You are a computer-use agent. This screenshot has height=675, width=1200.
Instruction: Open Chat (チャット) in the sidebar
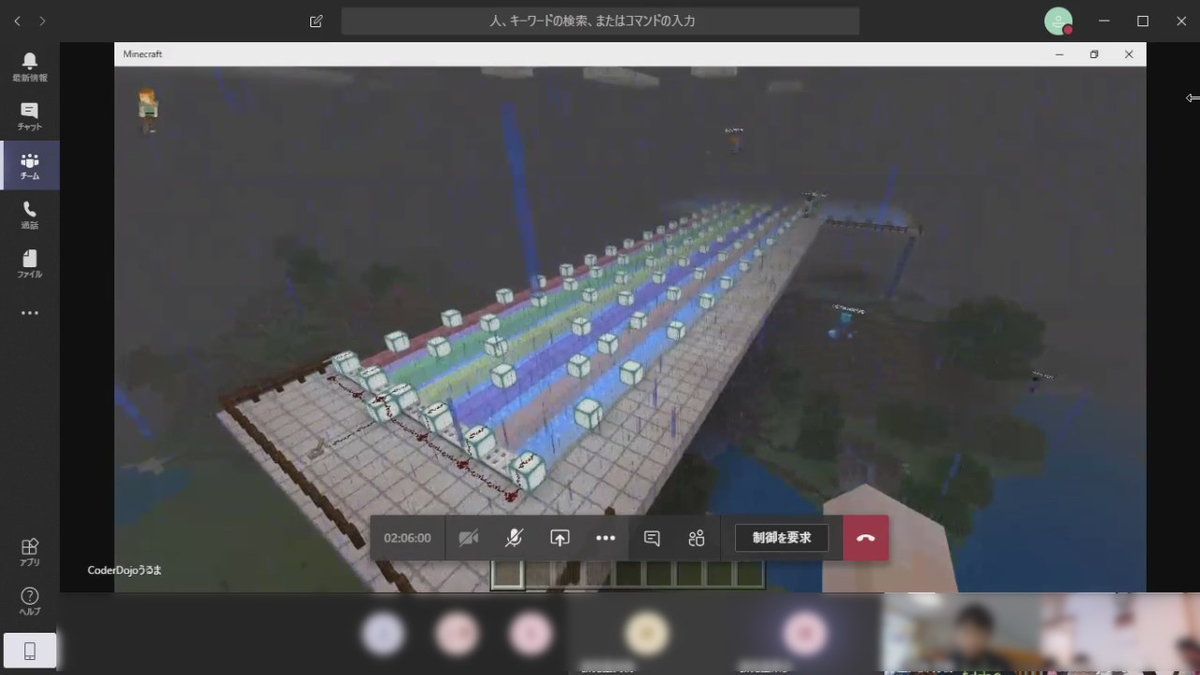click(x=29, y=116)
